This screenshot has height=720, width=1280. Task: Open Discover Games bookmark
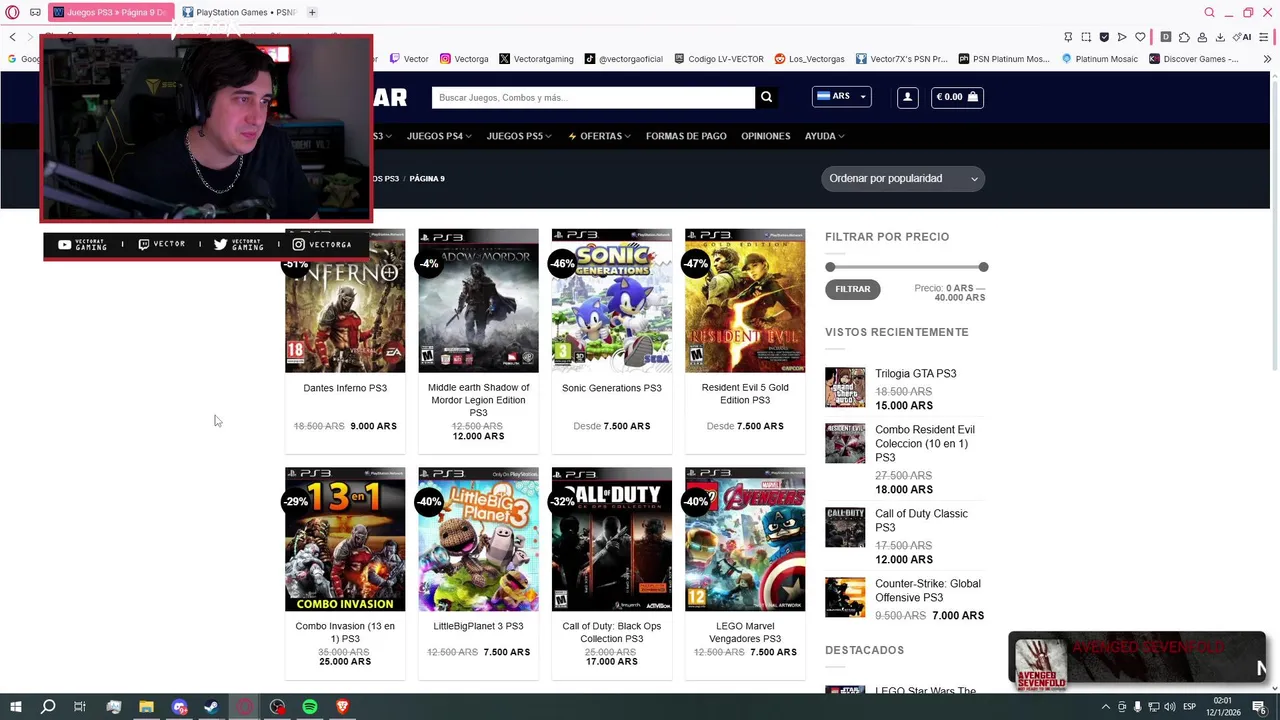(1193, 59)
